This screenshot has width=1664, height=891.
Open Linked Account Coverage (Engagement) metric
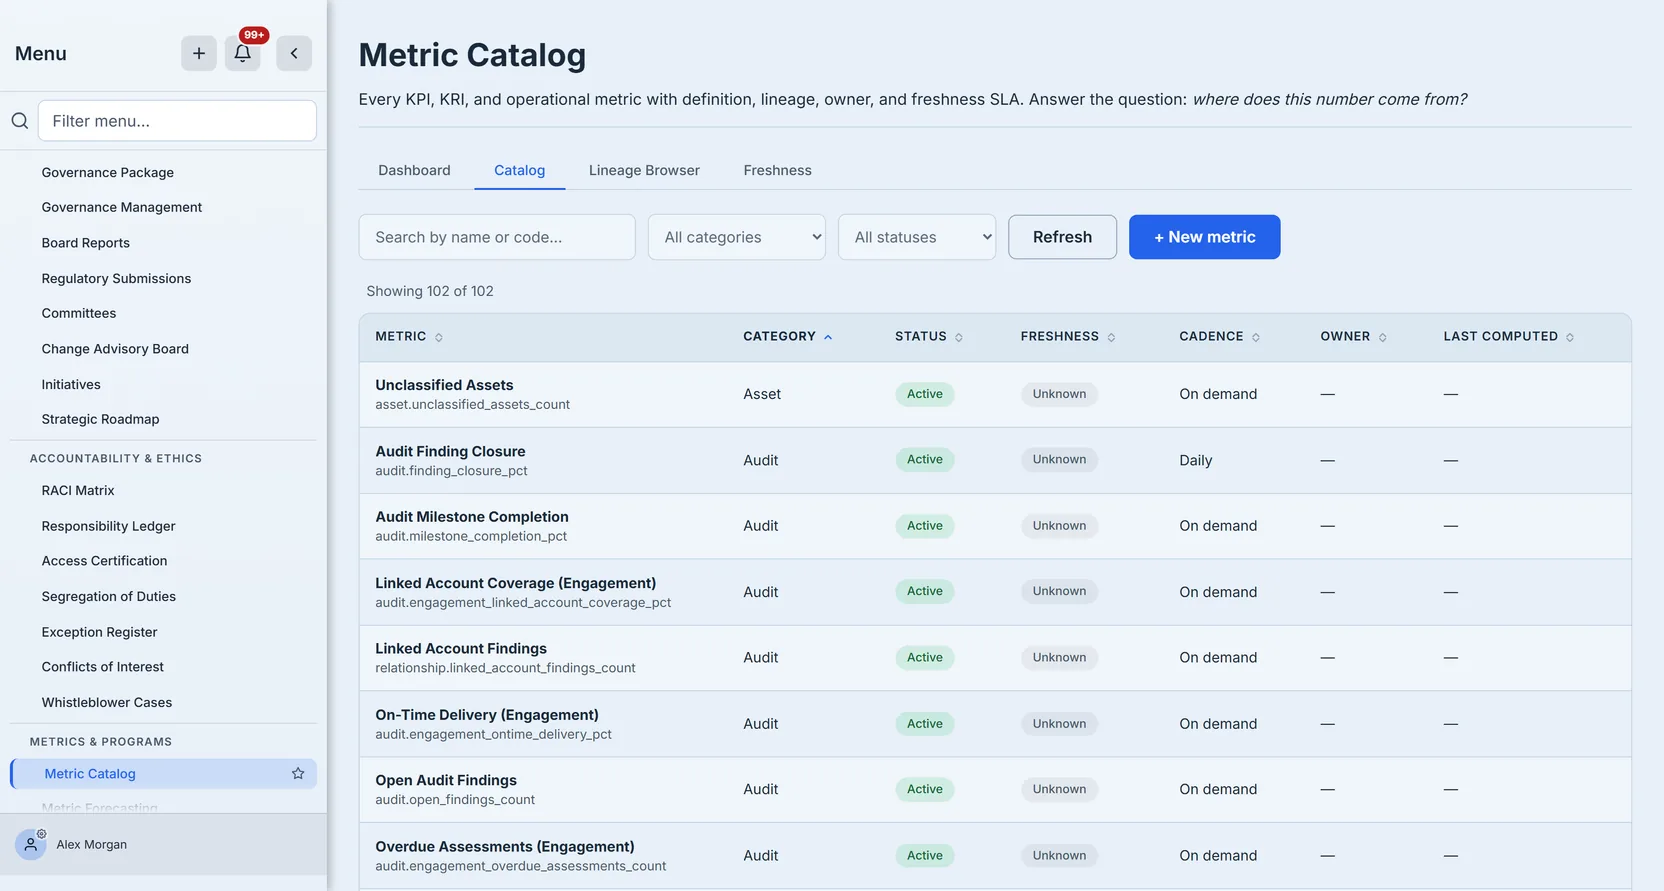click(x=516, y=583)
